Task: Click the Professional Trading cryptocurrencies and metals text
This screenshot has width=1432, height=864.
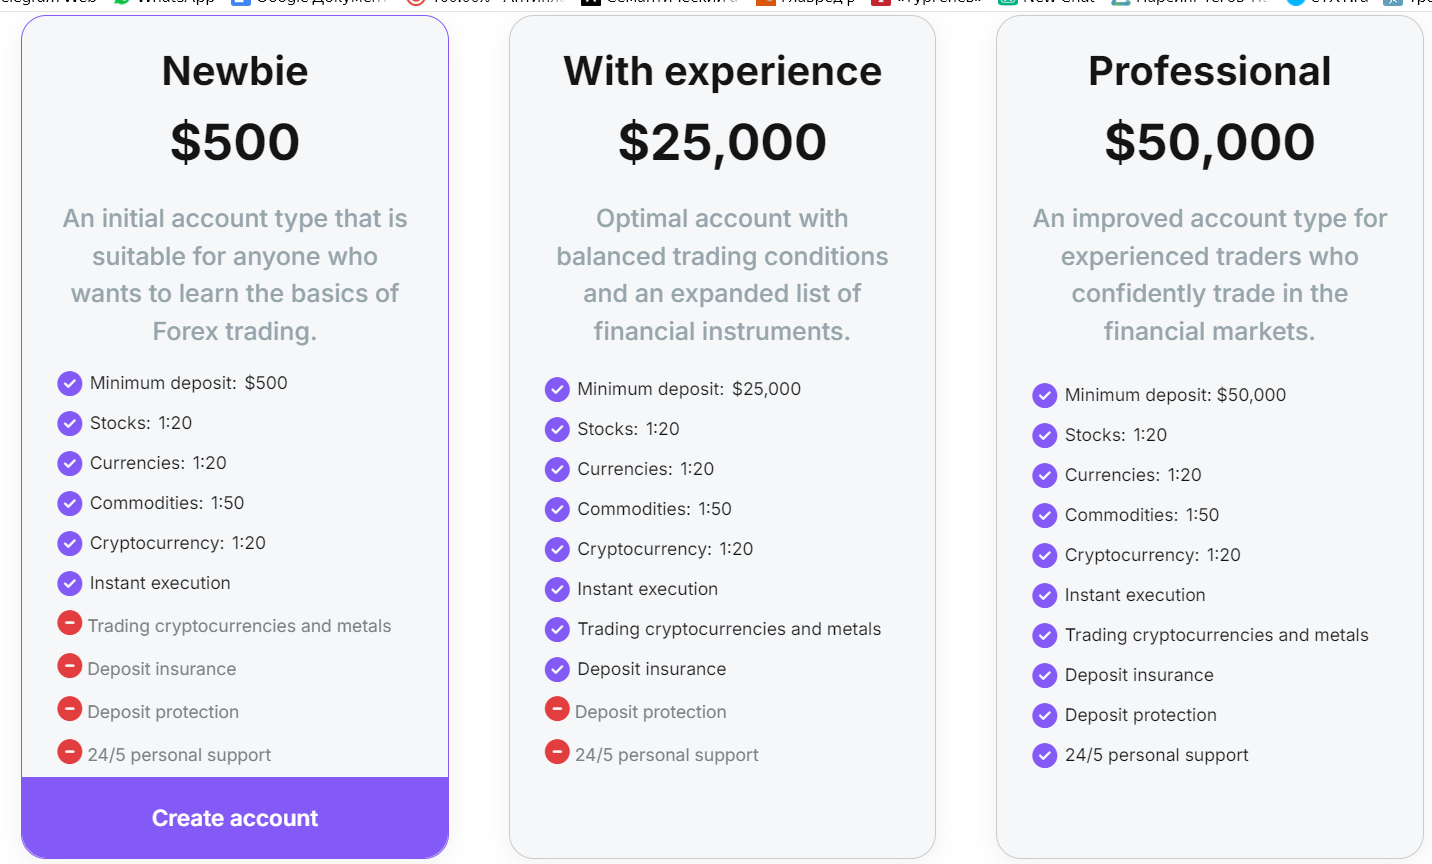Action: 1216,635
